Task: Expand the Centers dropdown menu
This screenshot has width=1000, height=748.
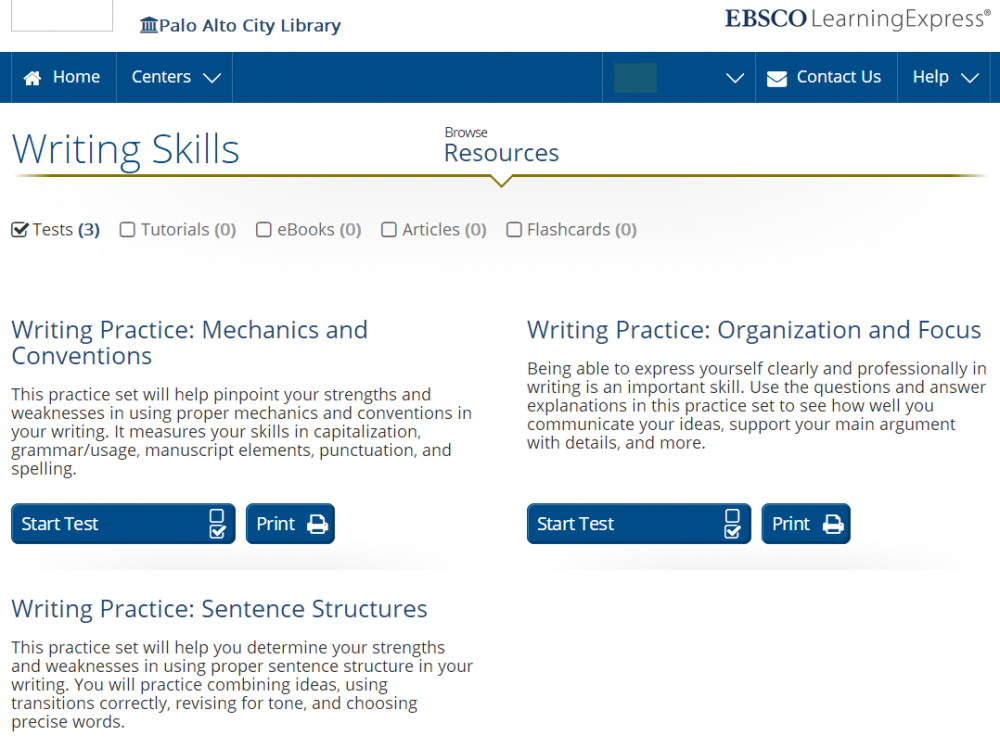Action: 175,77
